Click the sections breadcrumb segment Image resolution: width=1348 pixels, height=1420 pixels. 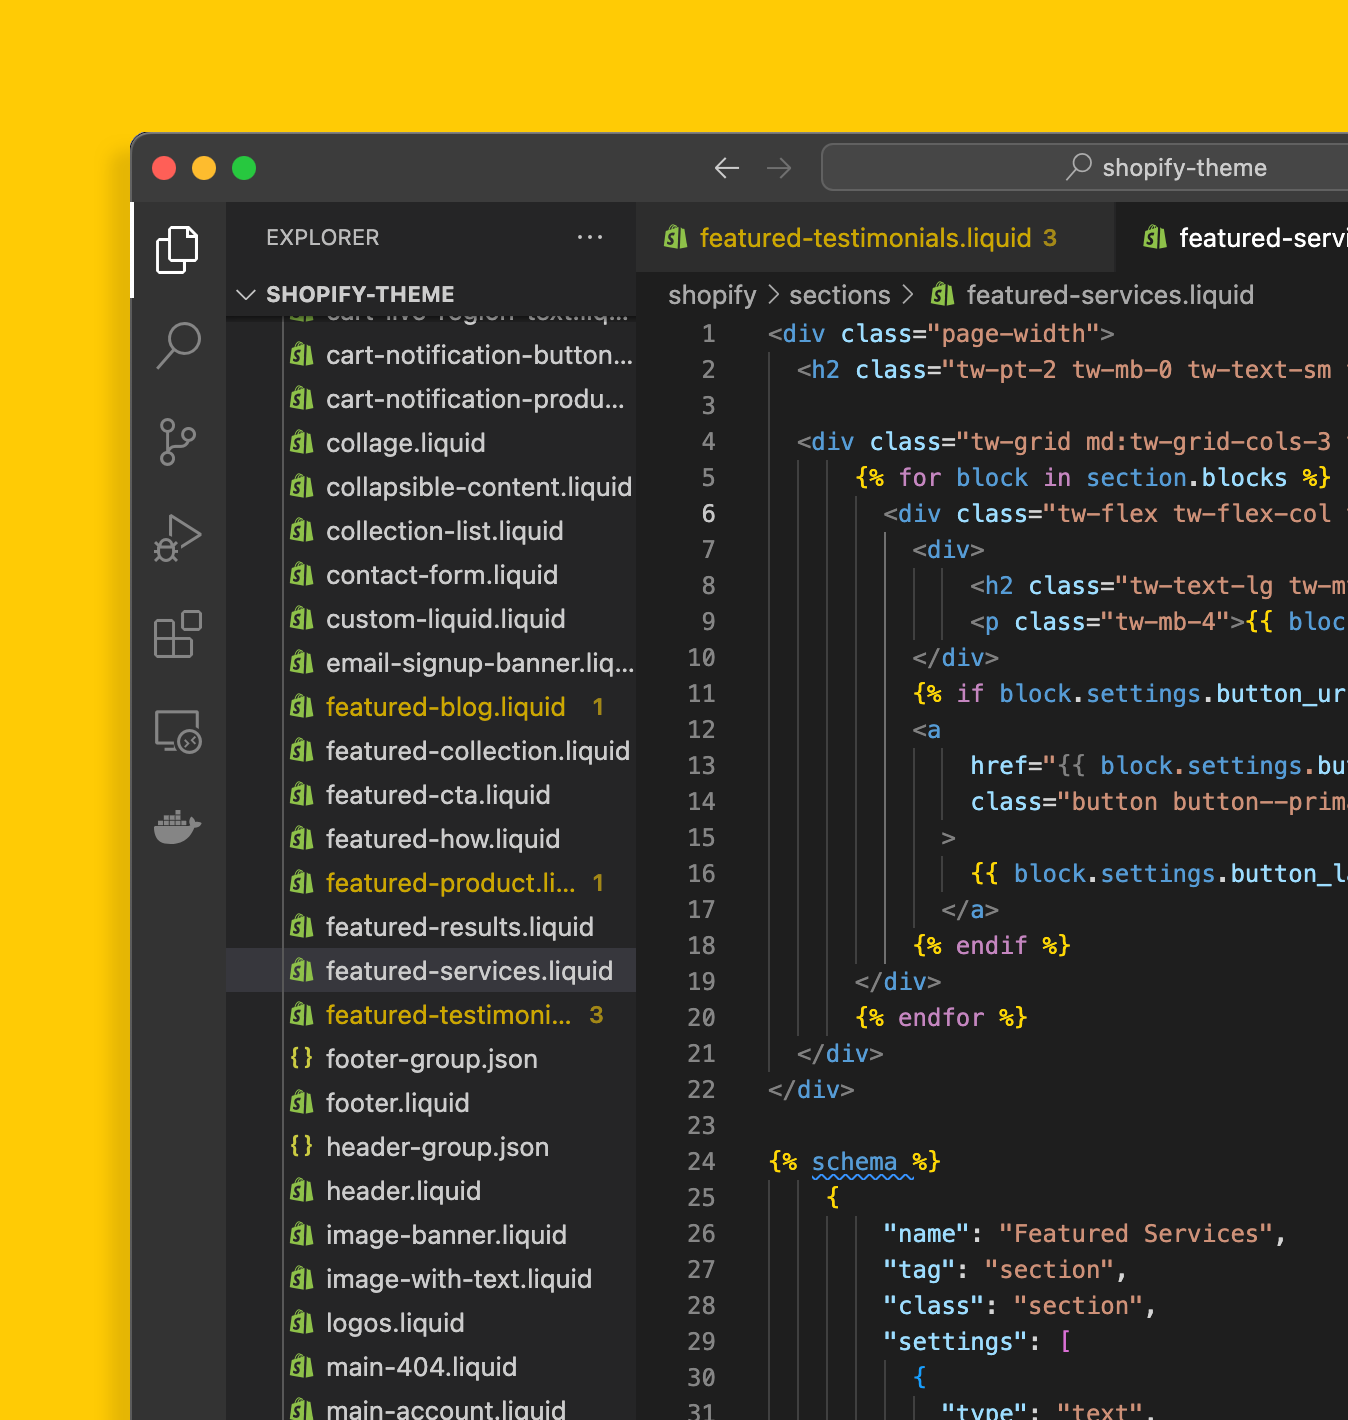coord(839,295)
